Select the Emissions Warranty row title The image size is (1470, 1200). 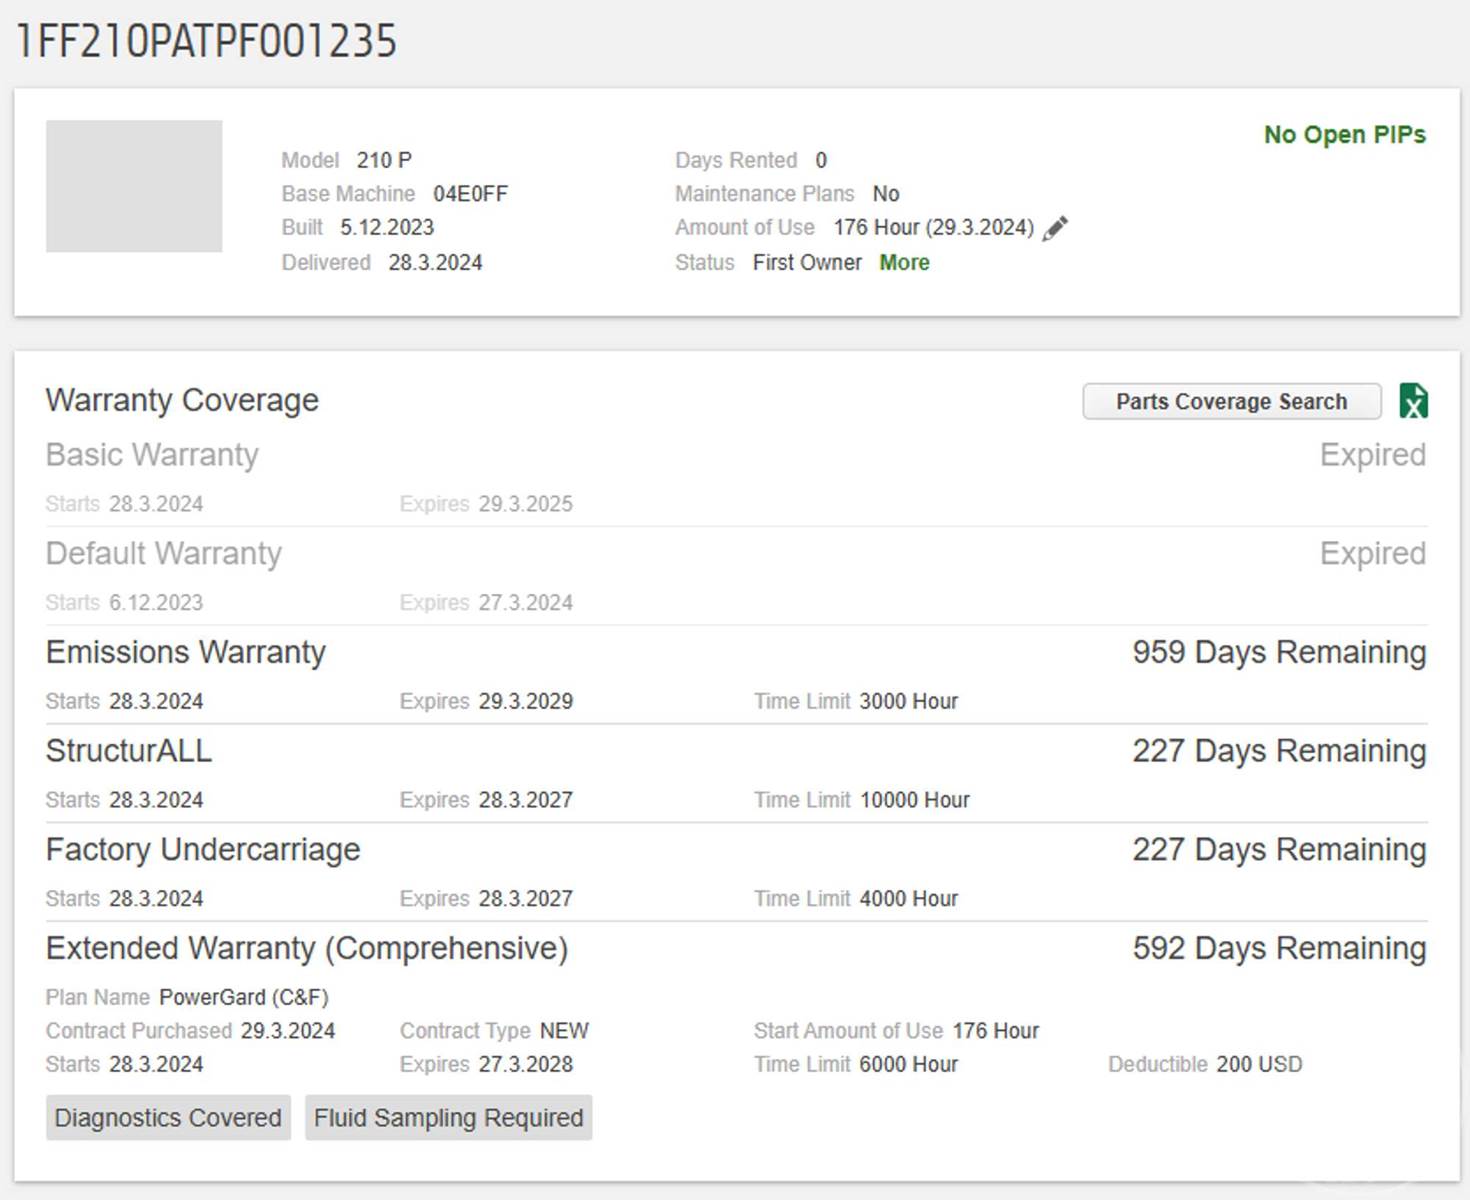[x=186, y=652]
